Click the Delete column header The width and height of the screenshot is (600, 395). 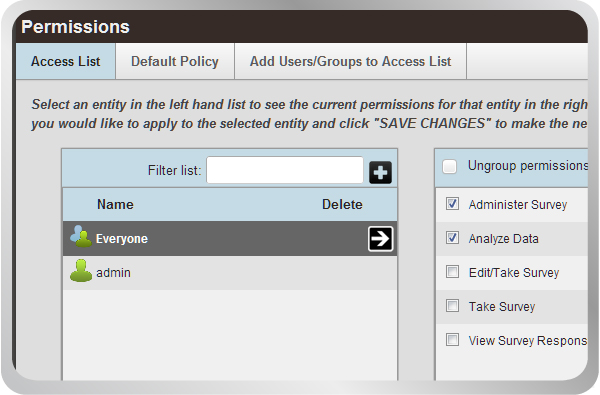click(x=342, y=204)
